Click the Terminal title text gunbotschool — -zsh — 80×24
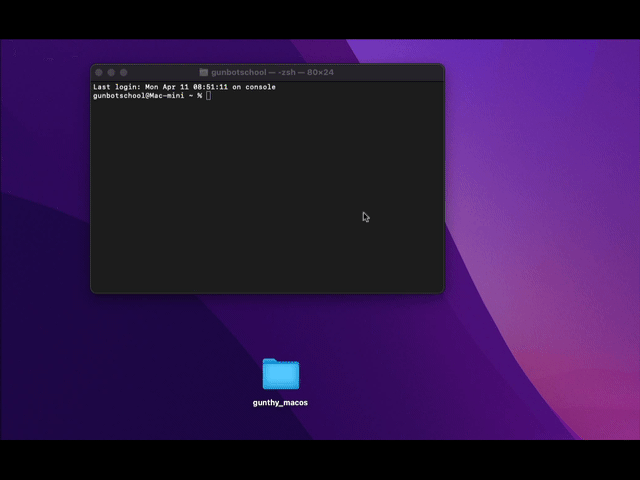Viewport: 640px width, 480px height. 272,72
